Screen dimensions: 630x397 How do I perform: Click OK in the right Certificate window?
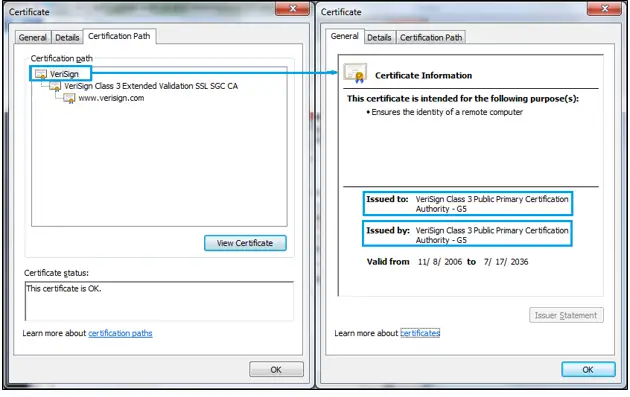588,369
